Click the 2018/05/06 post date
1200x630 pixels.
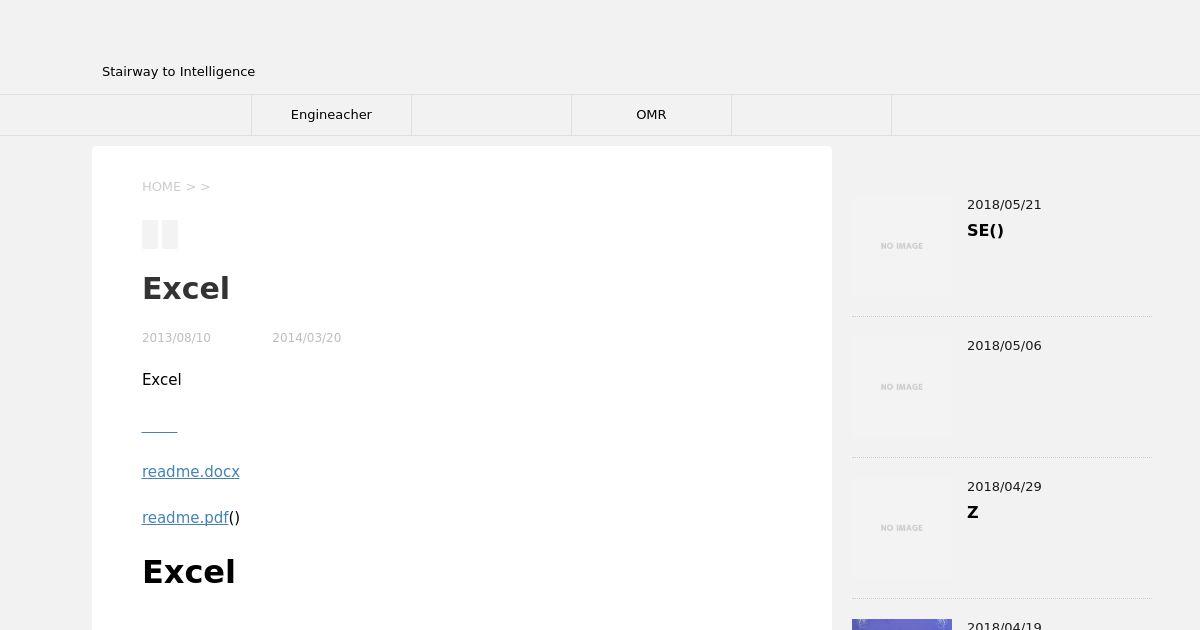point(1004,346)
